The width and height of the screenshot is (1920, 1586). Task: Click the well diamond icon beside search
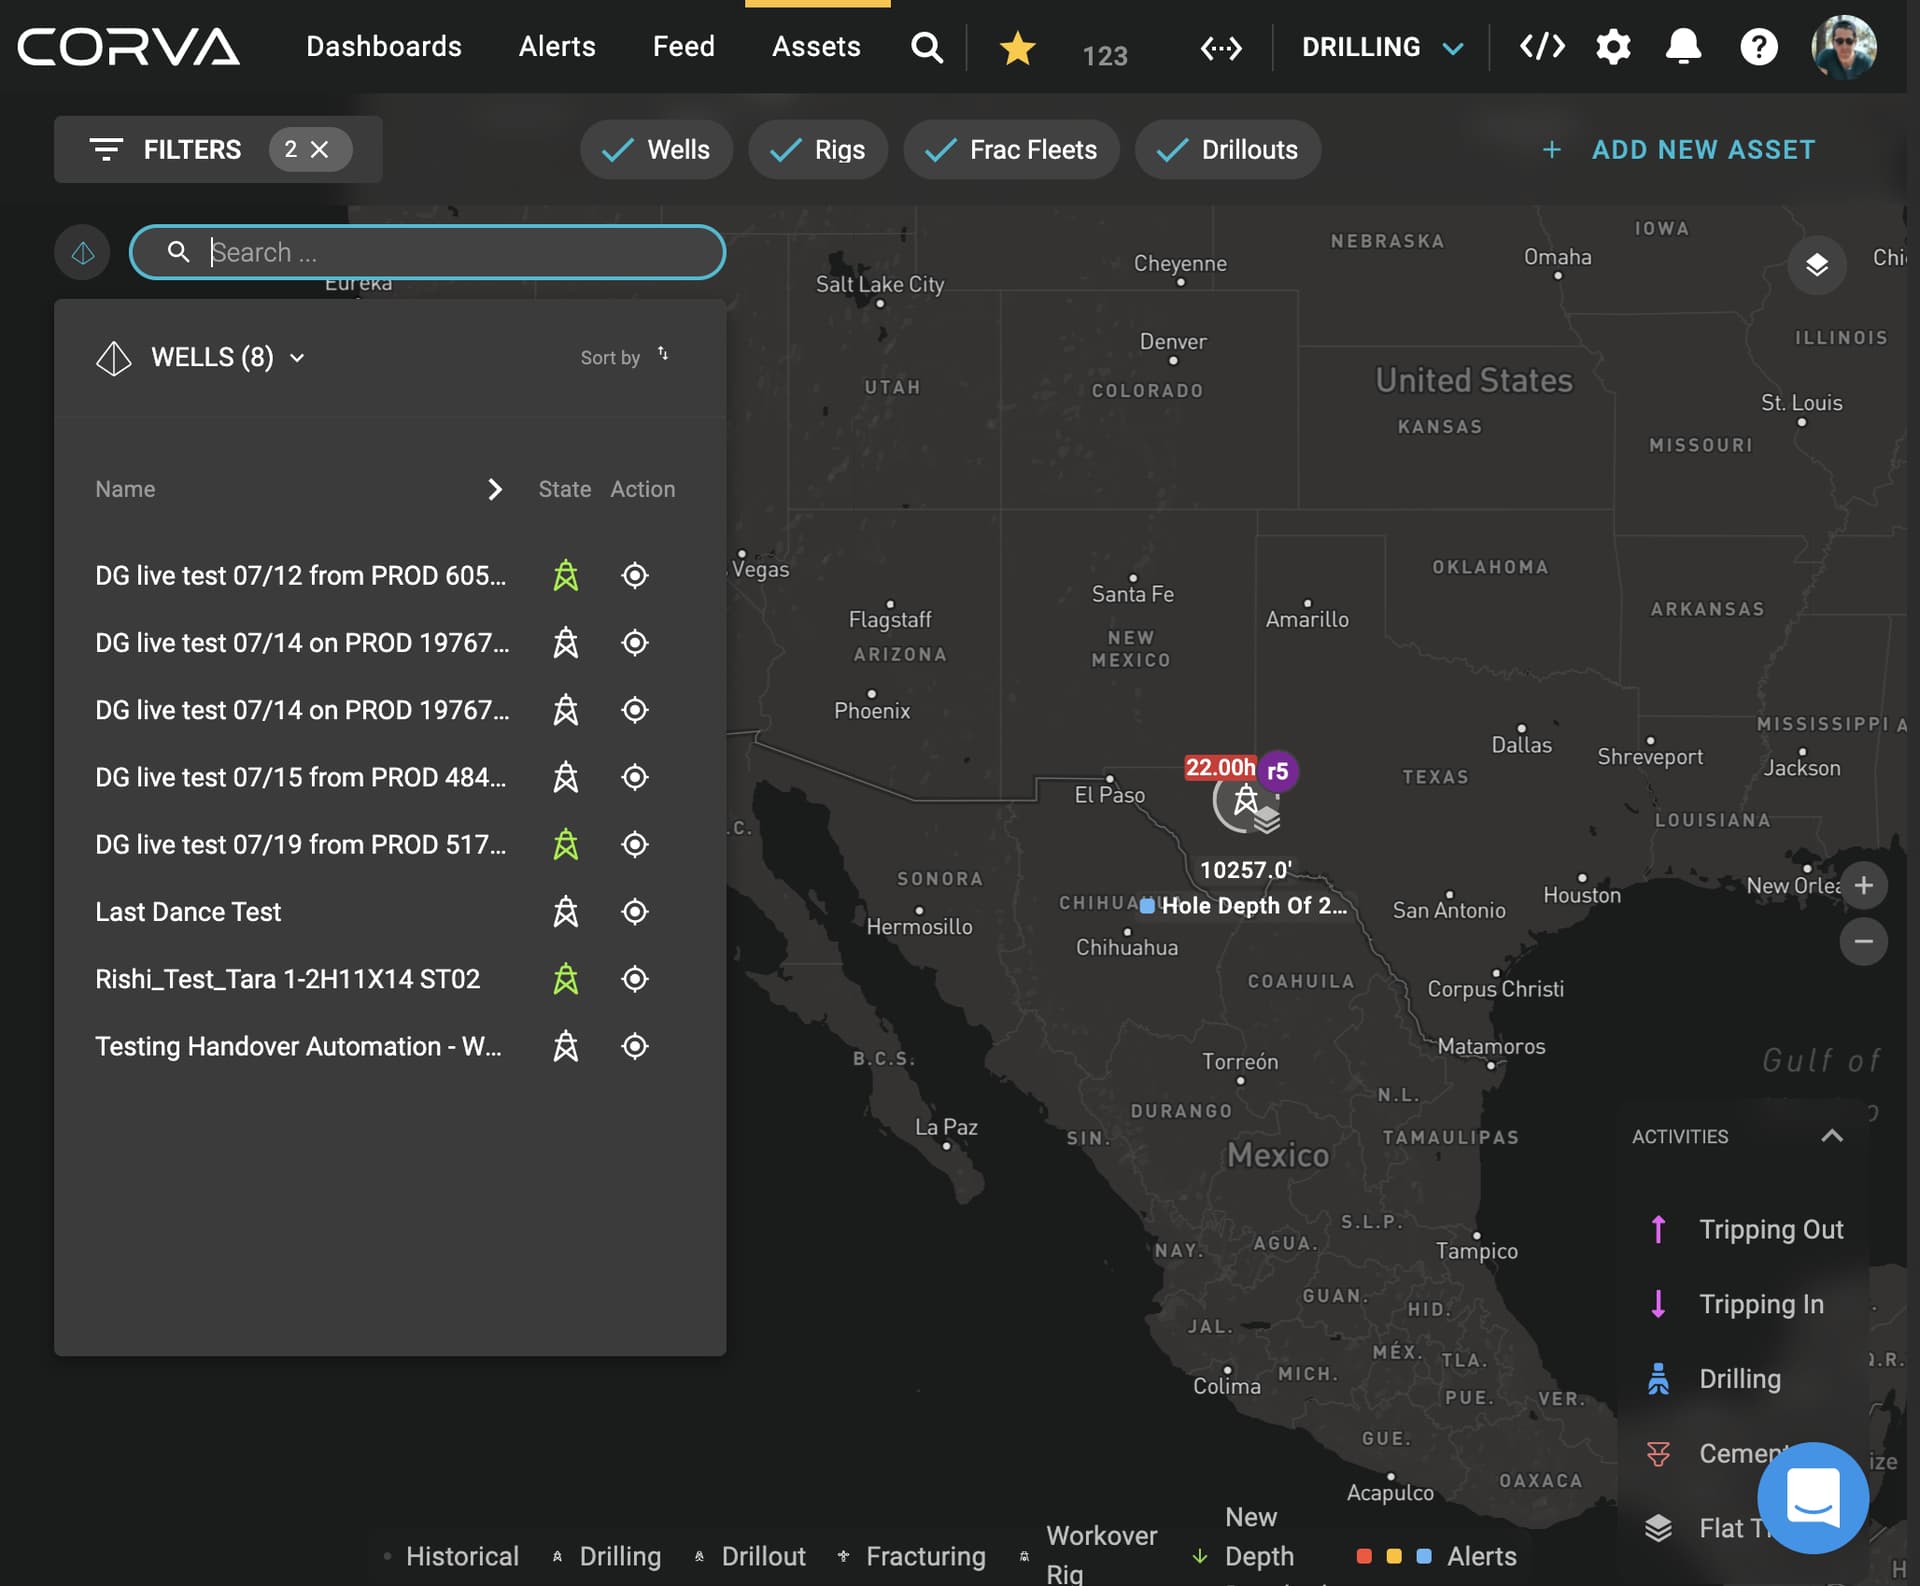pyautogui.click(x=83, y=253)
